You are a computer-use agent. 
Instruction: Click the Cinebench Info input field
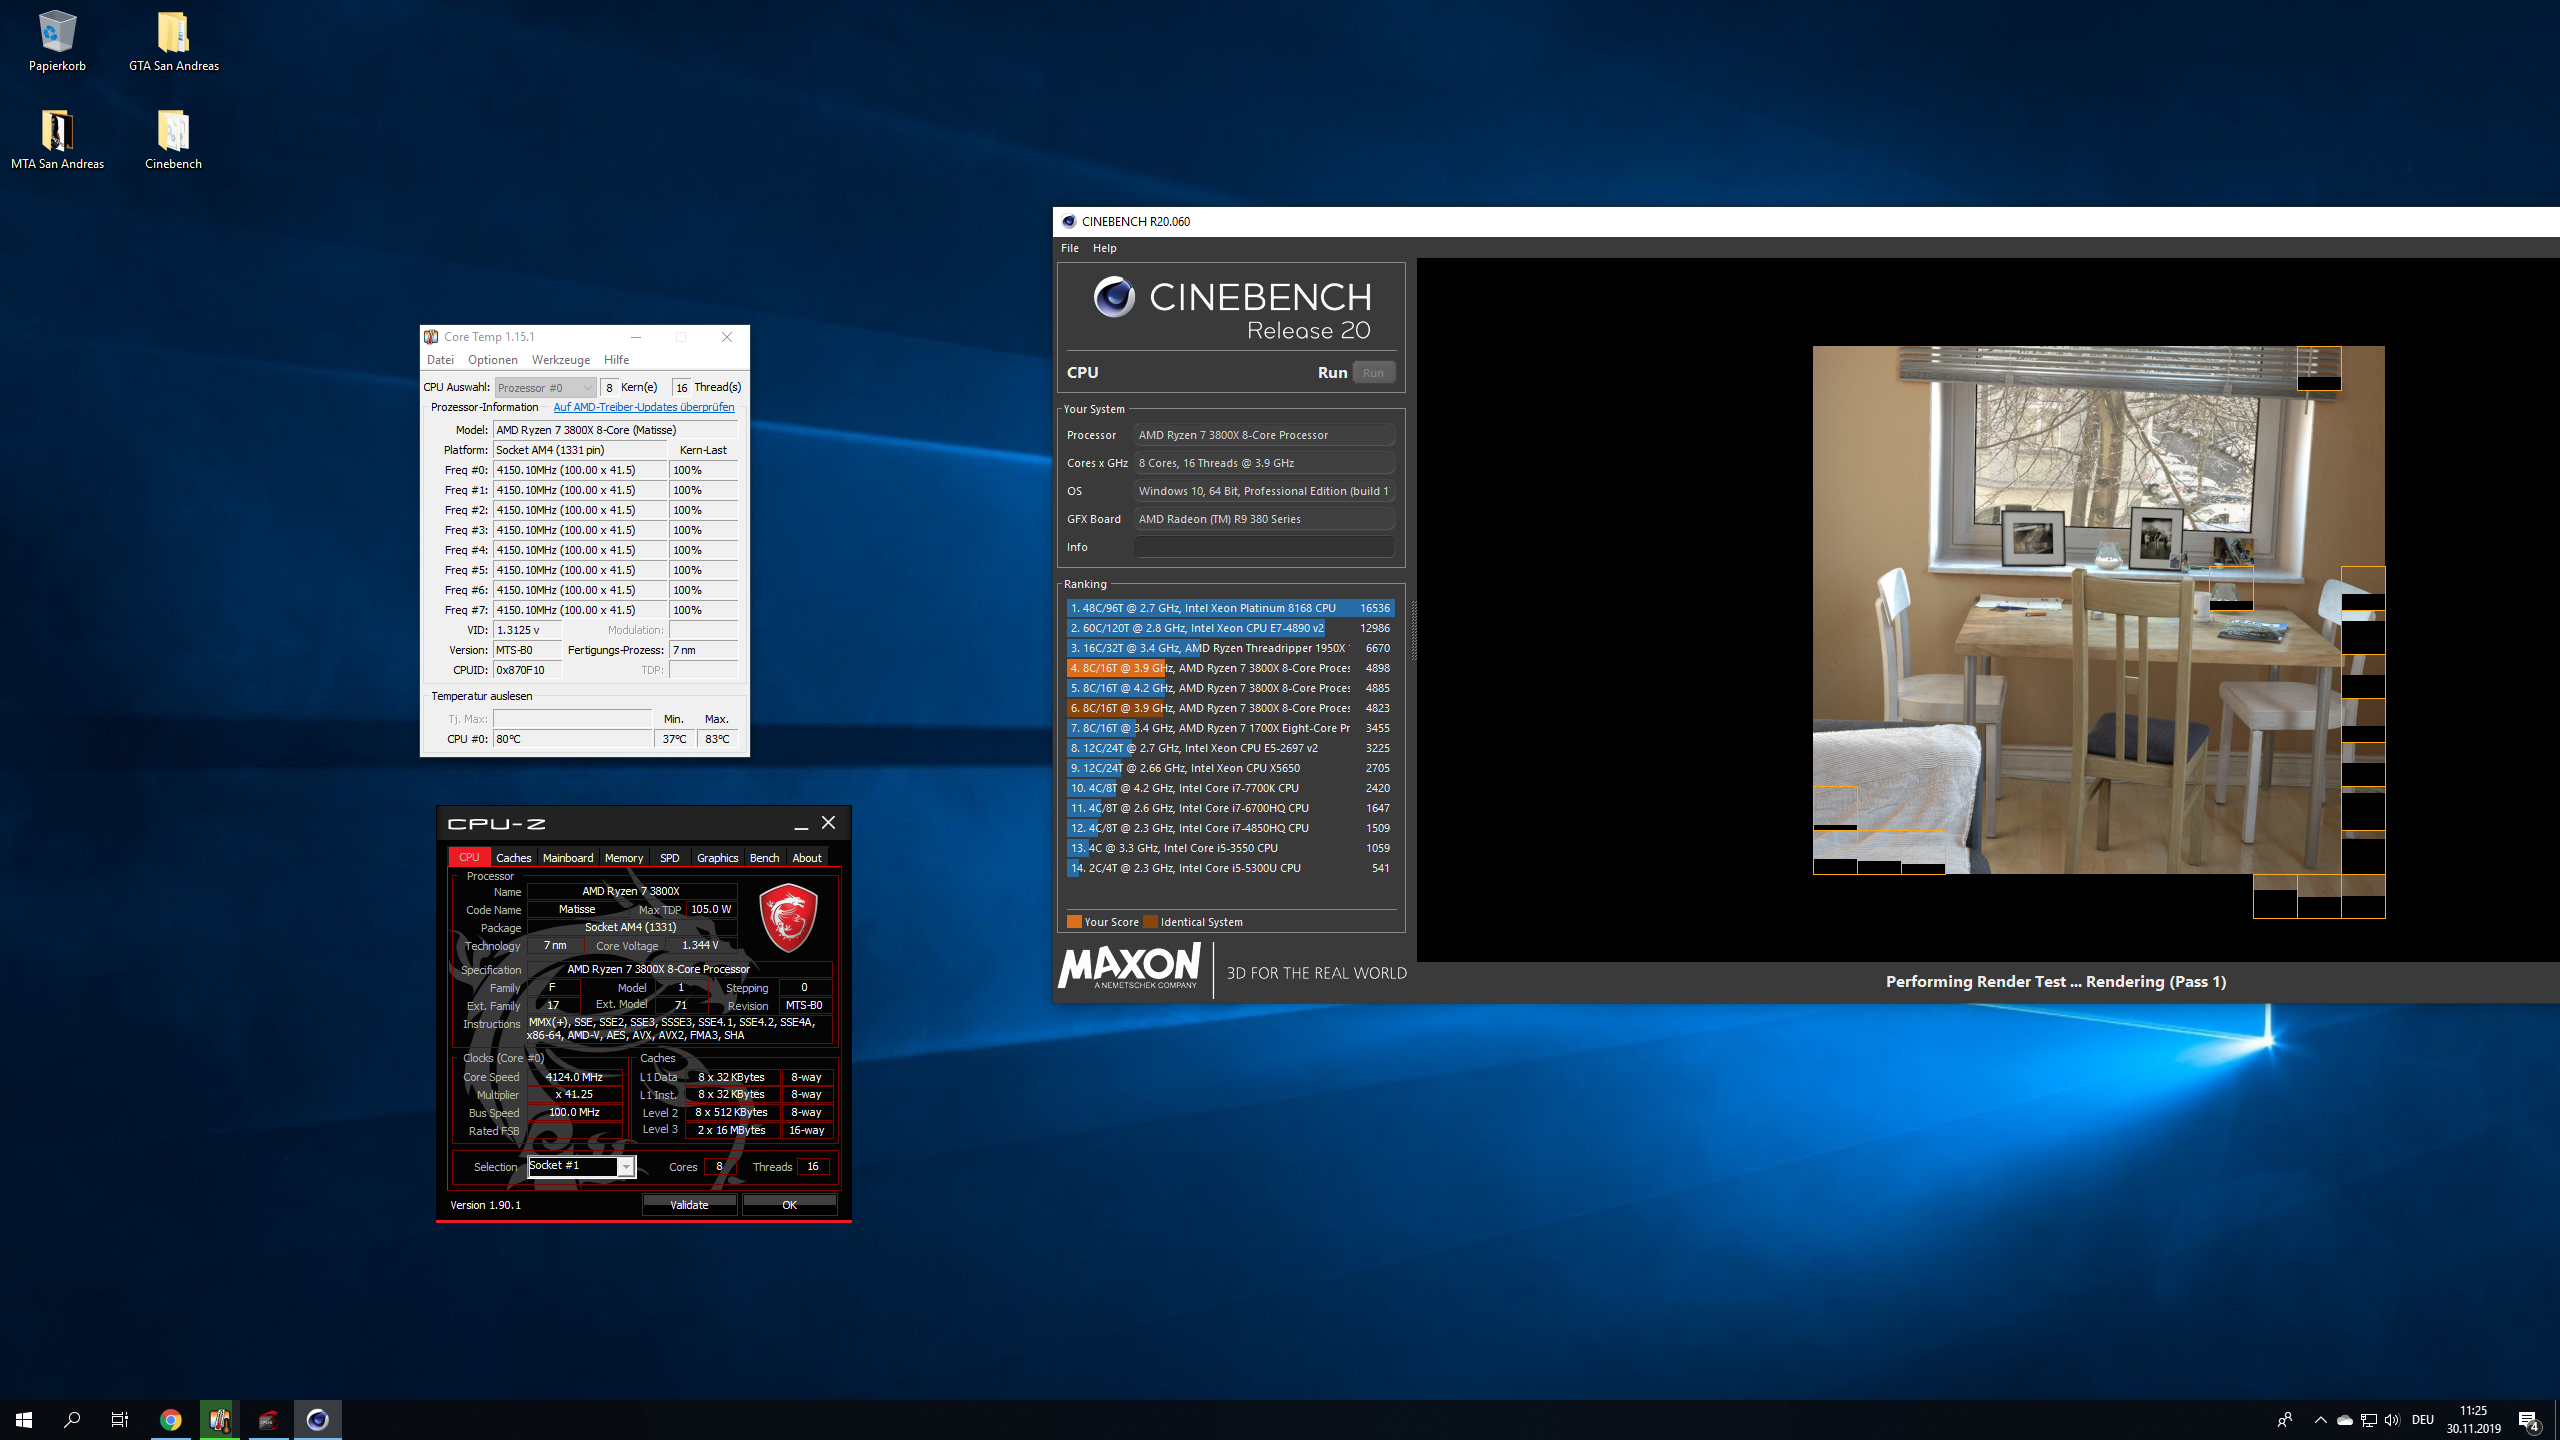pyautogui.click(x=1263, y=547)
